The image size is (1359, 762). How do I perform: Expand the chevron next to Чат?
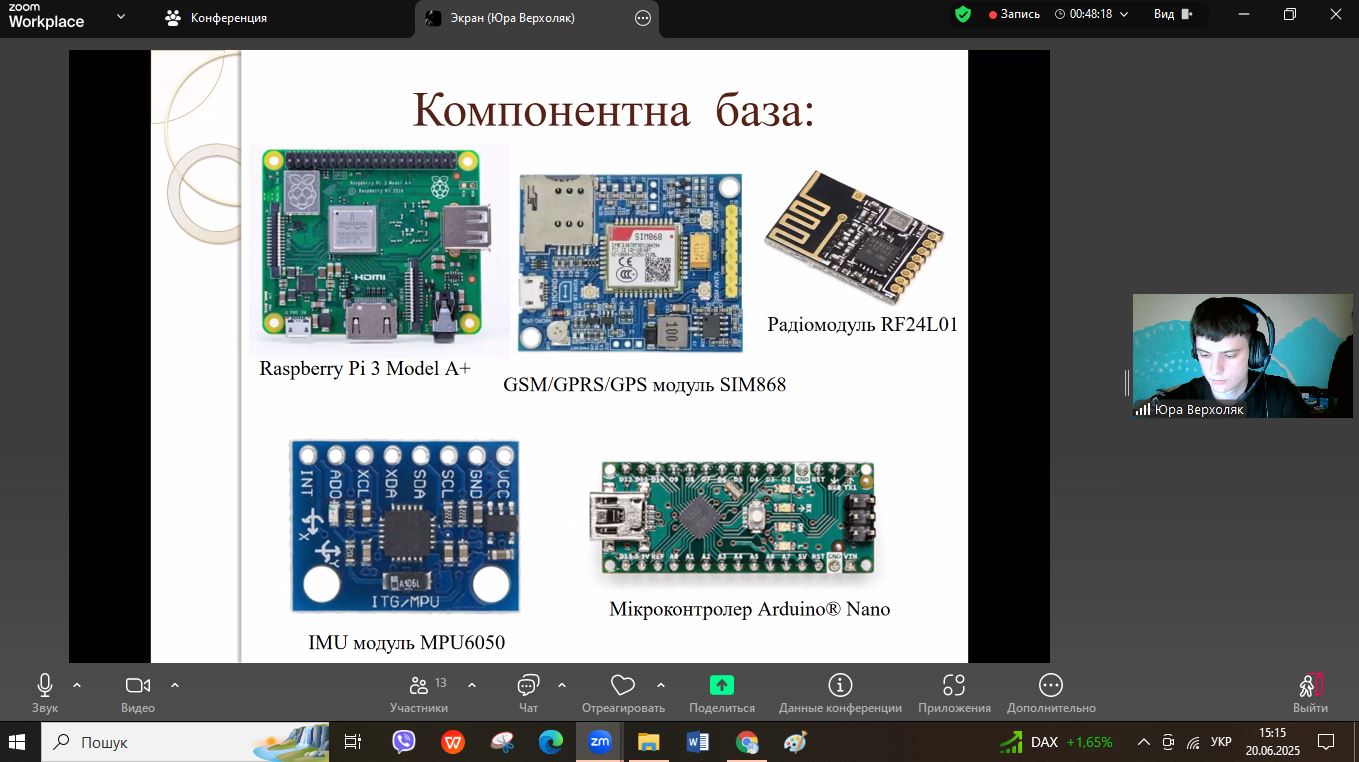coord(562,685)
